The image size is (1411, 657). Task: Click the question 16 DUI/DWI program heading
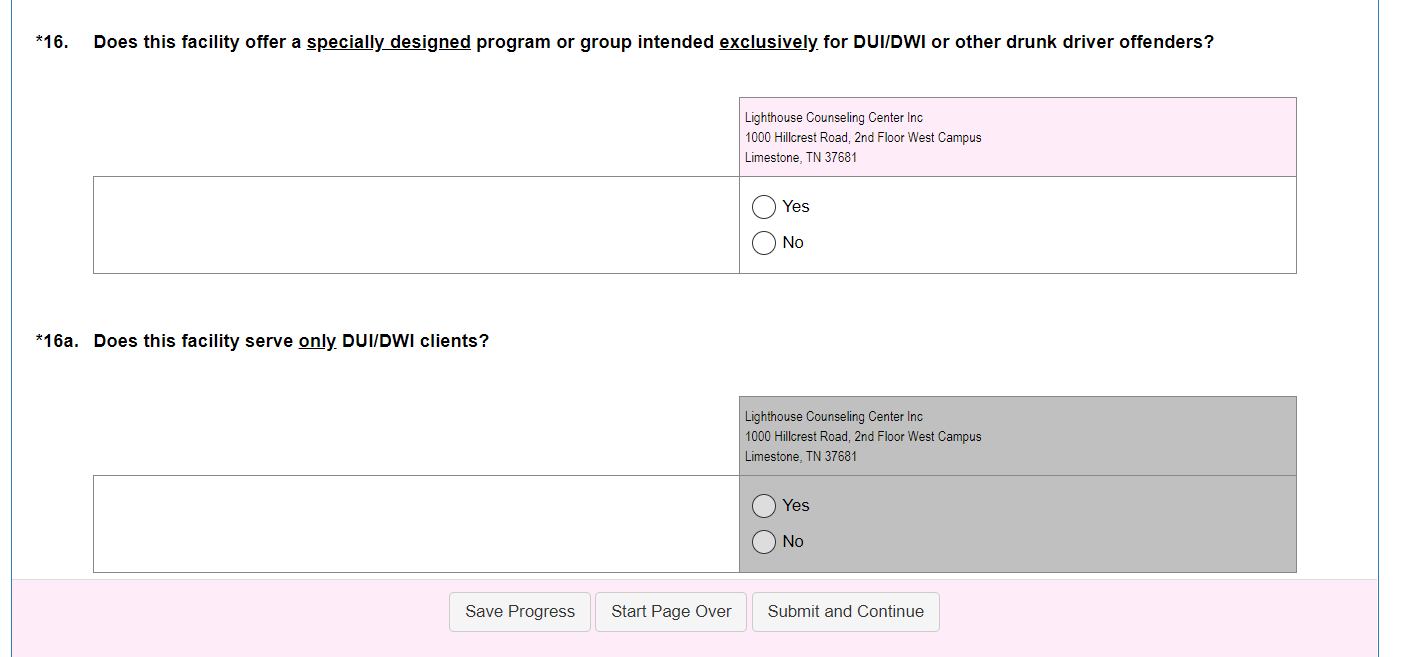[653, 43]
